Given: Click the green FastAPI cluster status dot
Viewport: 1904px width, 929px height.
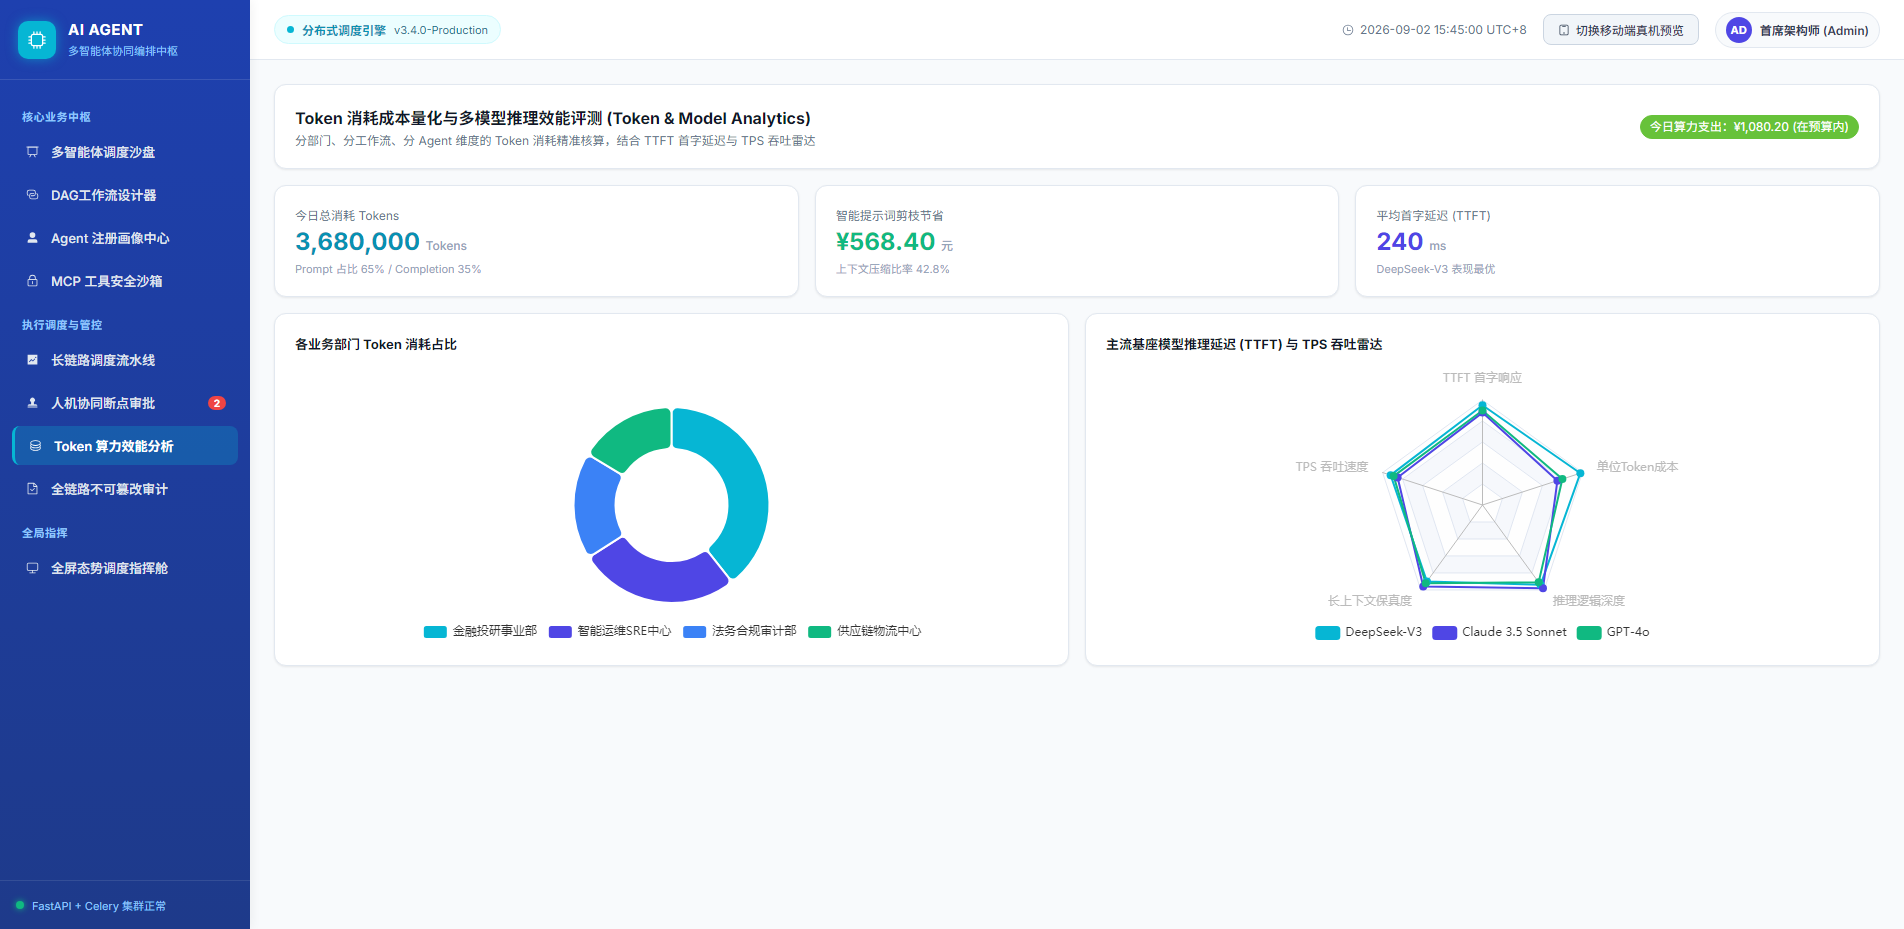Looking at the screenshot, I should (x=20, y=905).
